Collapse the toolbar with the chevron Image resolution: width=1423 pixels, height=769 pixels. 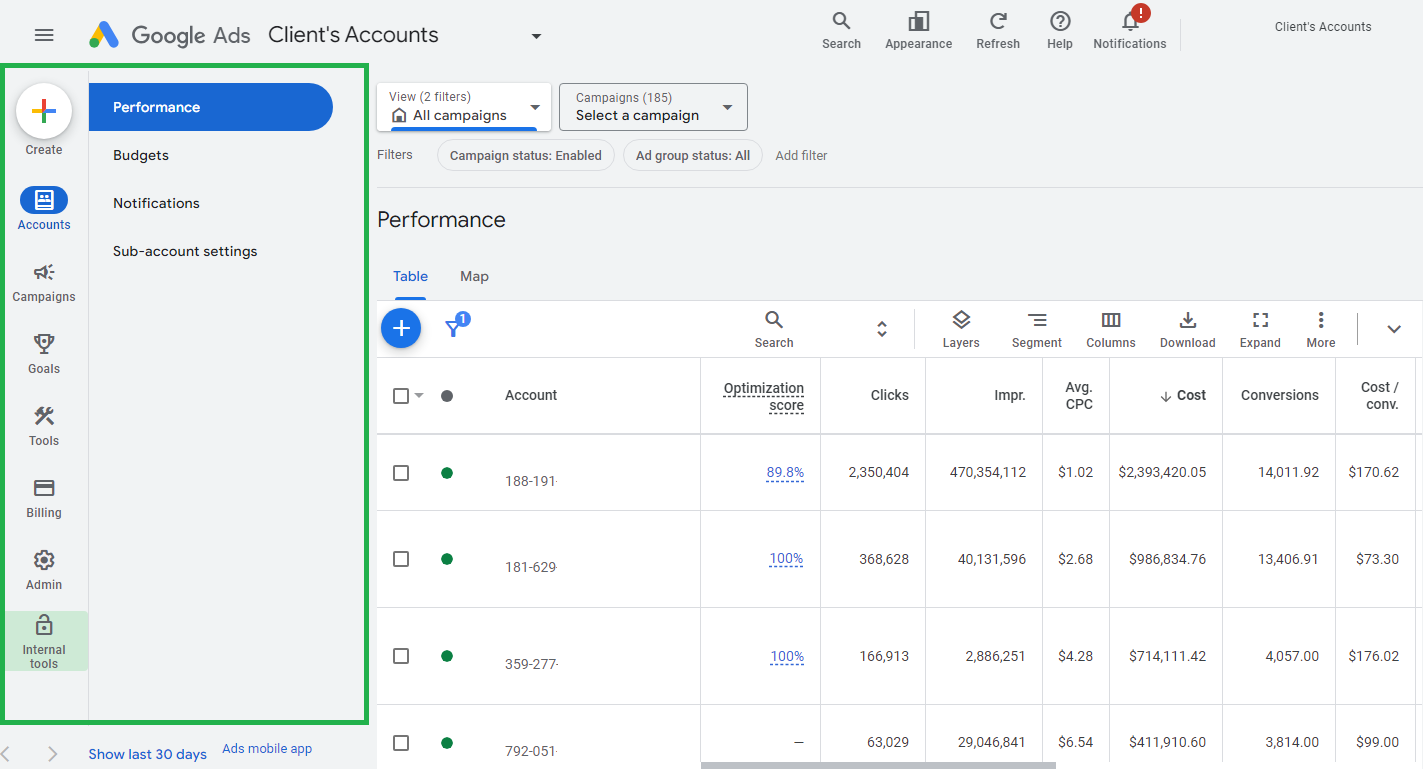[x=1394, y=329]
